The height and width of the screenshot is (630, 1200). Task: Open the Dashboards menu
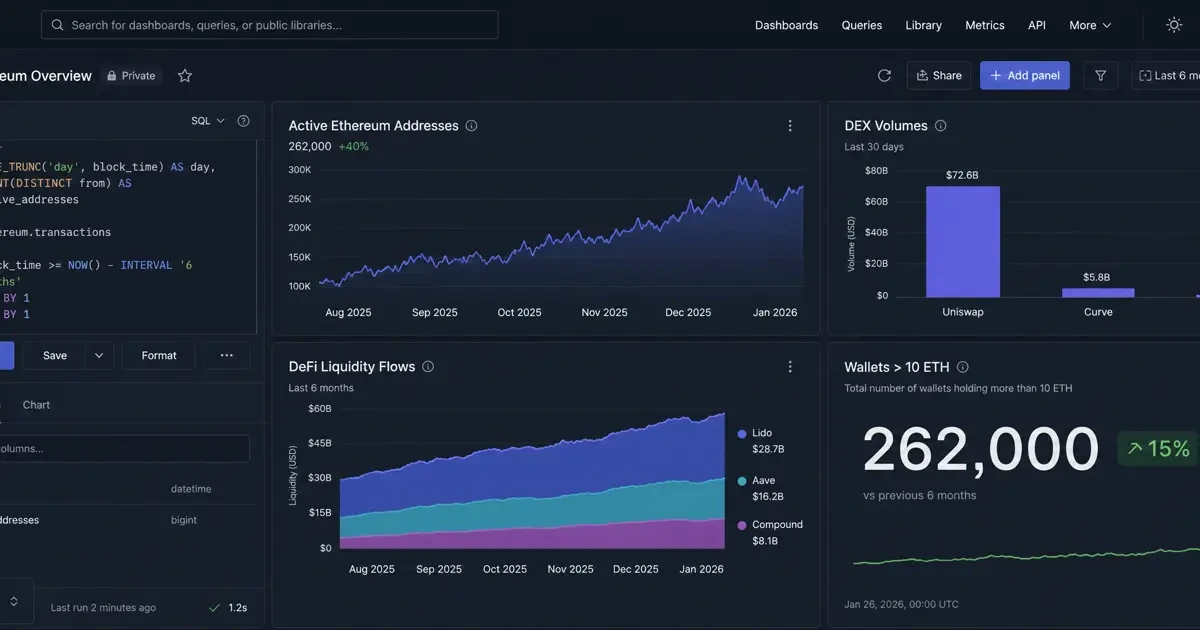click(x=786, y=25)
